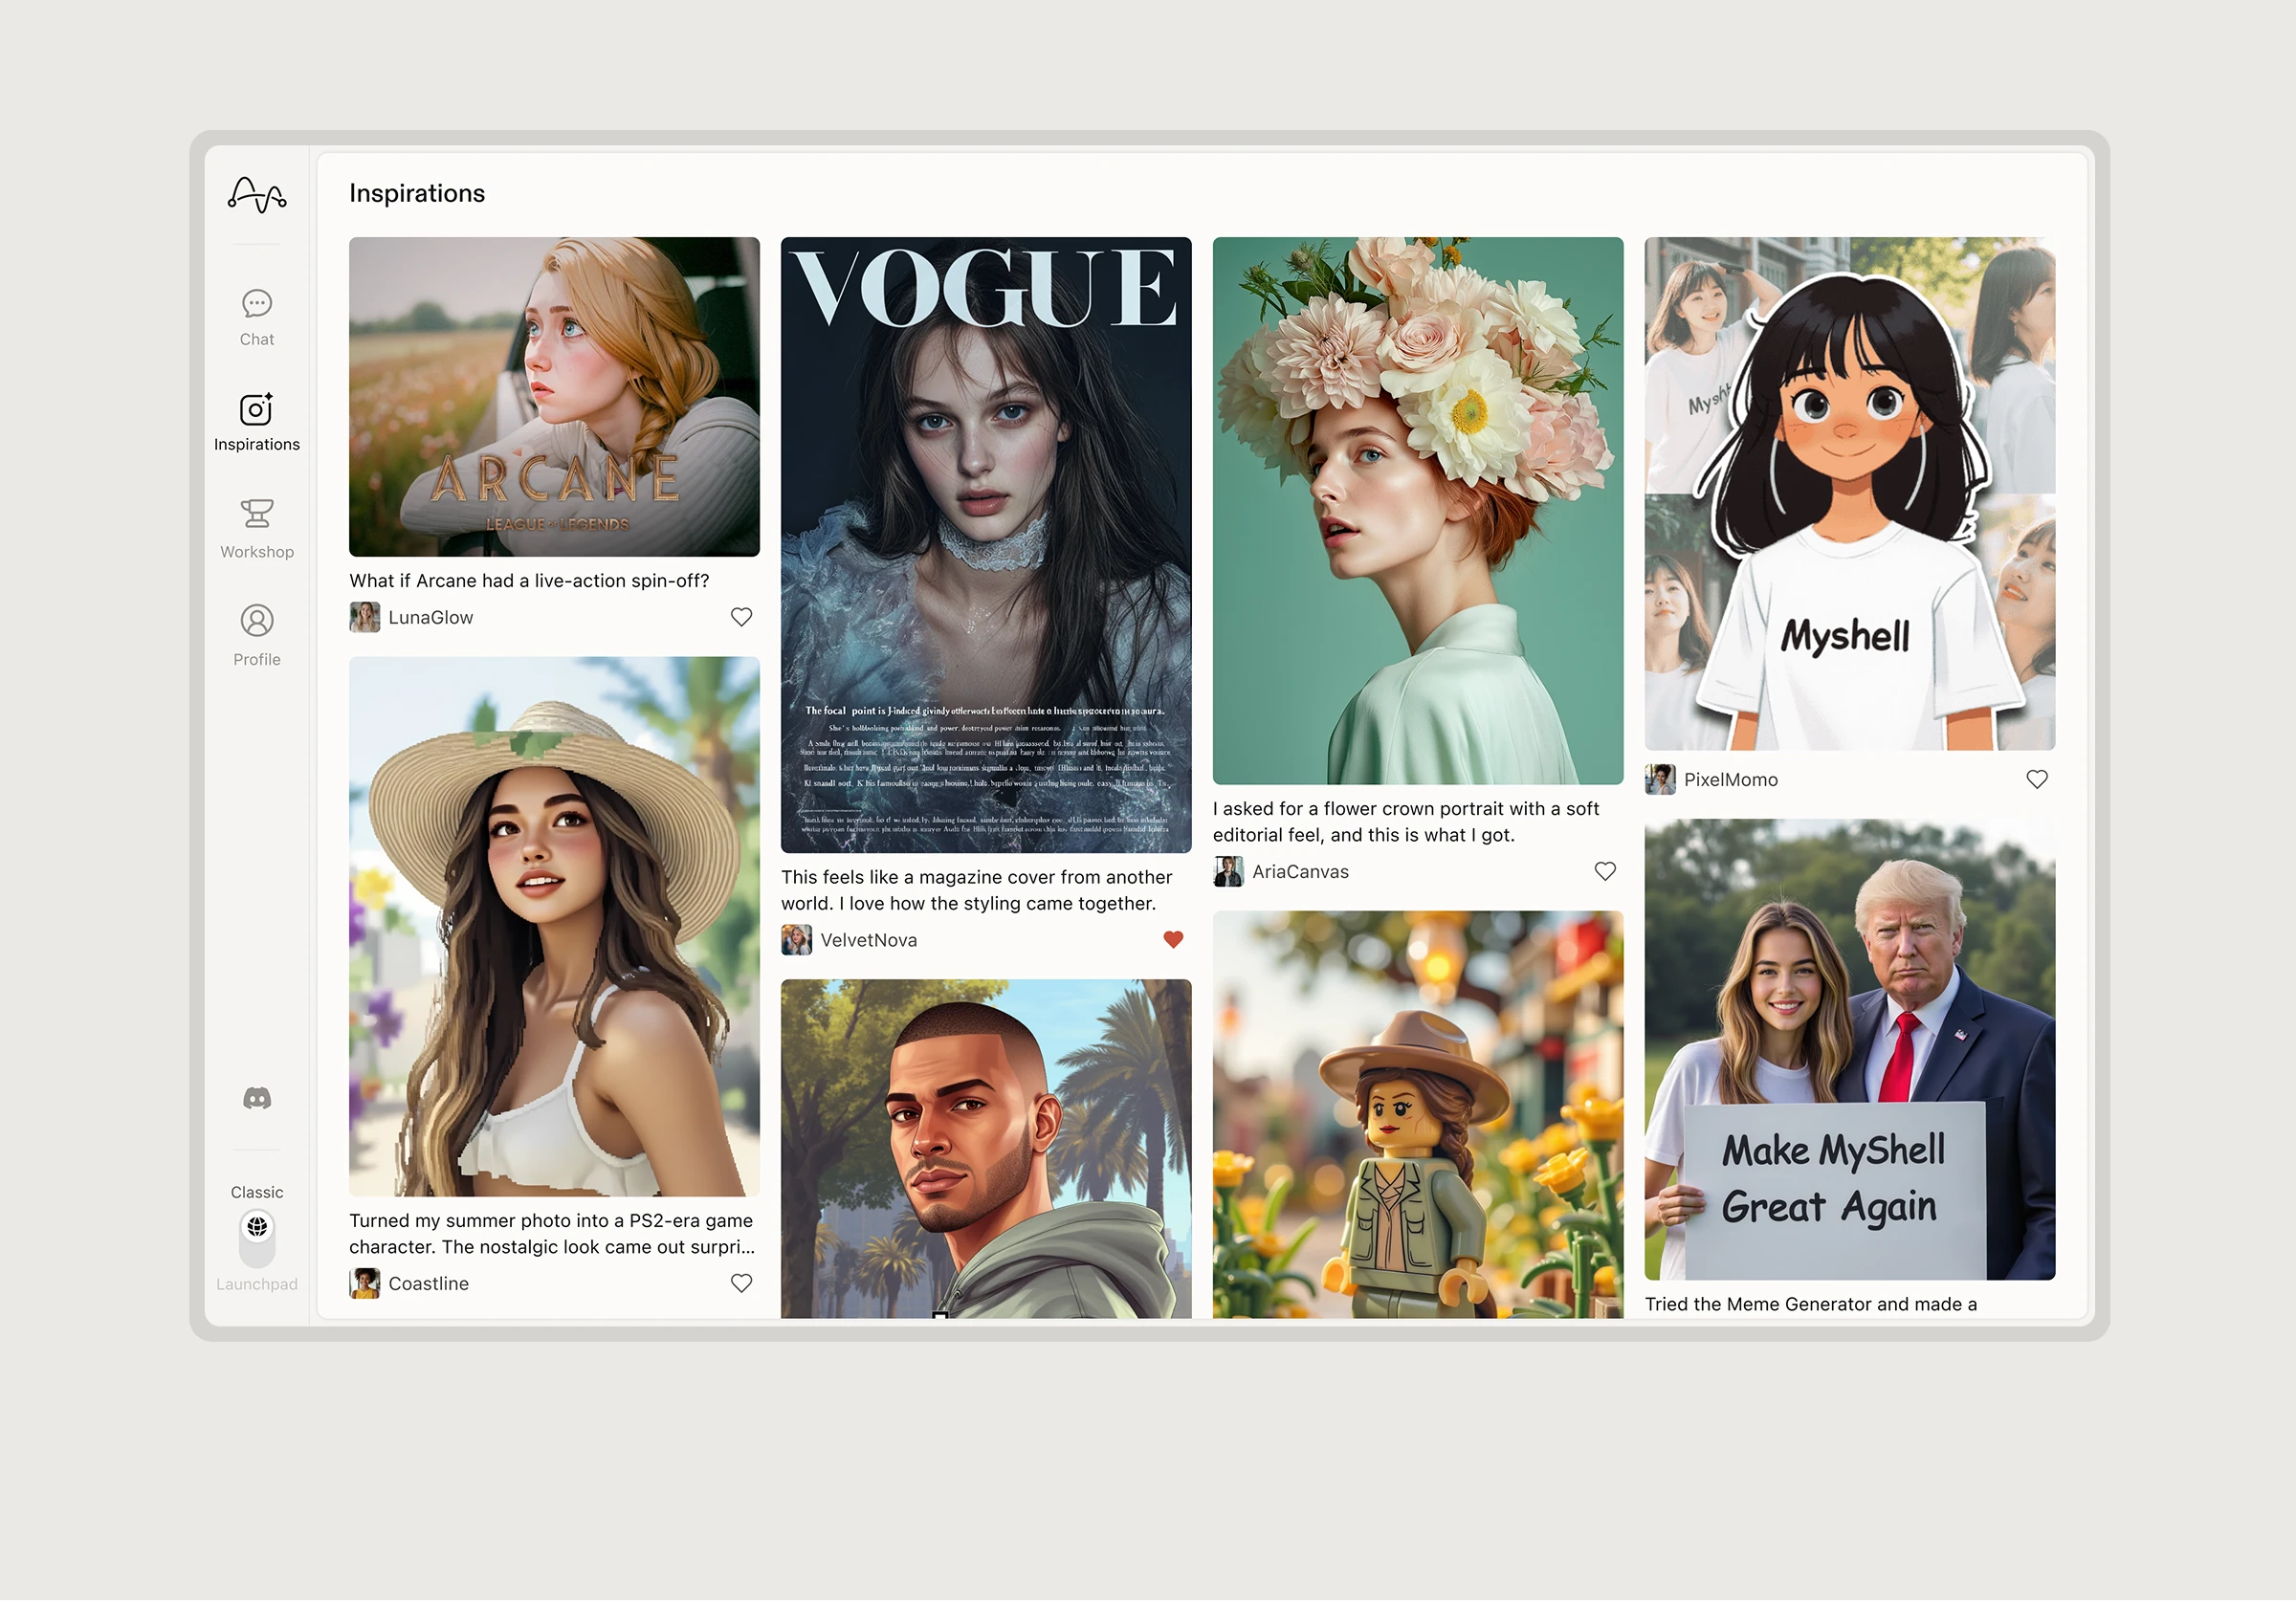2296x1601 pixels.
Task: Open the MyShell logo home icon
Action: point(257,194)
